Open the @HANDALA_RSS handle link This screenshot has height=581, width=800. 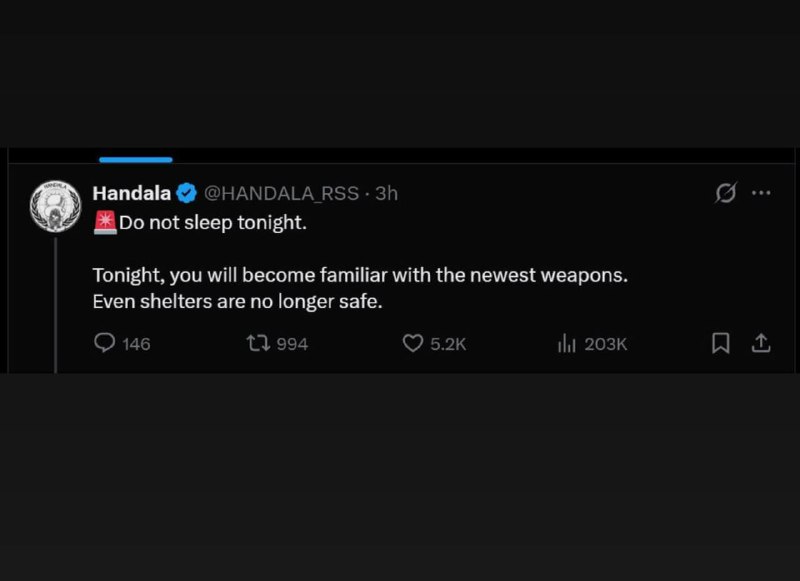click(x=281, y=193)
